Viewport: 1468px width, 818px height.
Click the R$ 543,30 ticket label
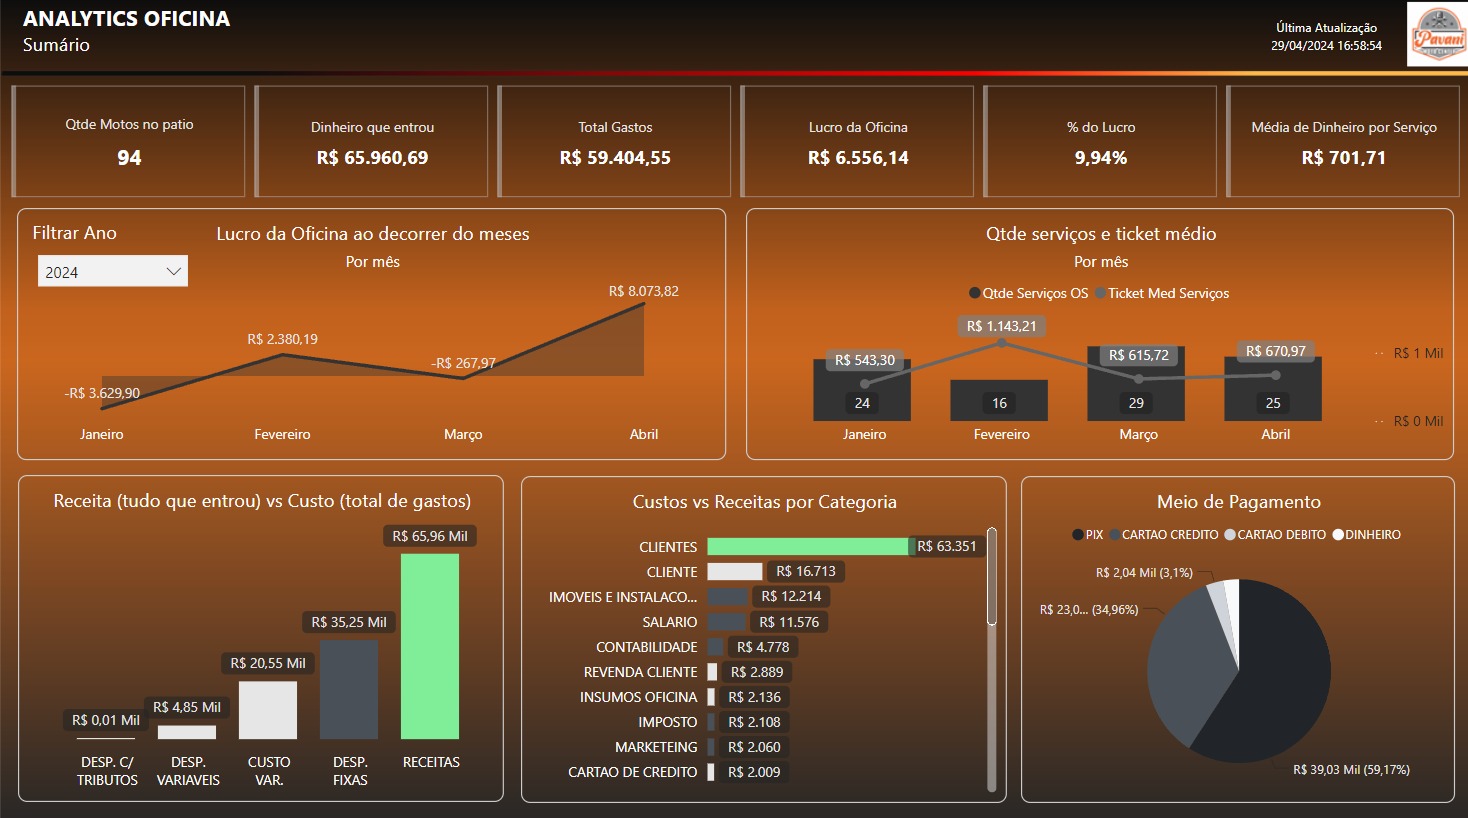coord(865,360)
